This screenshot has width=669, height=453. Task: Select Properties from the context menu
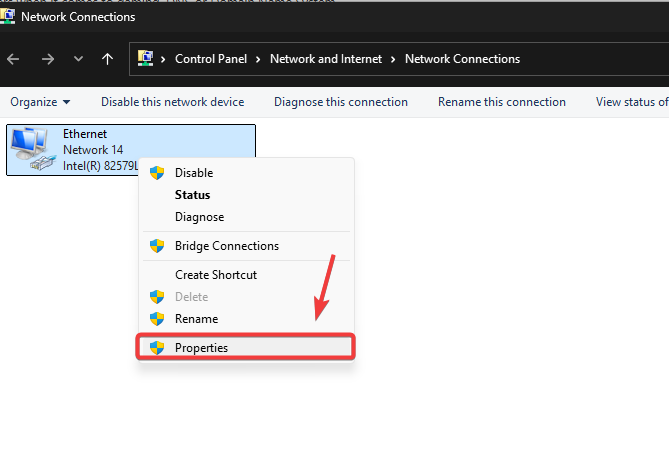point(201,348)
